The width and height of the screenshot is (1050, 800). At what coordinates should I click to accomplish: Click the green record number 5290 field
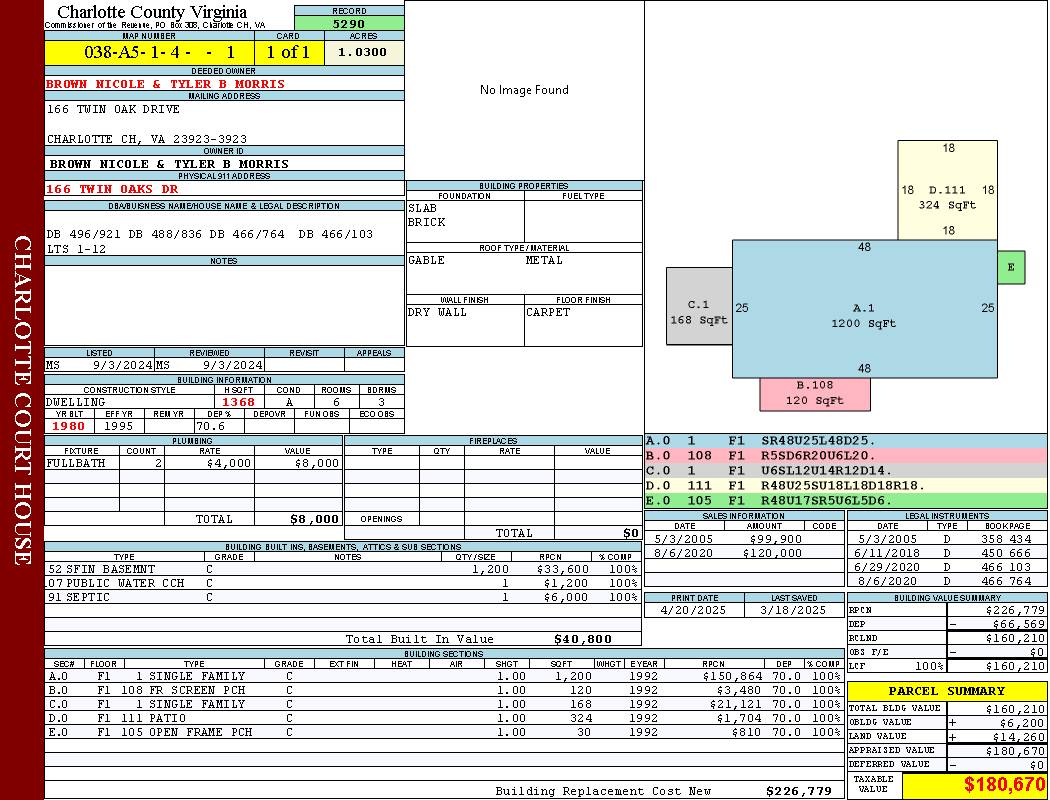click(349, 23)
